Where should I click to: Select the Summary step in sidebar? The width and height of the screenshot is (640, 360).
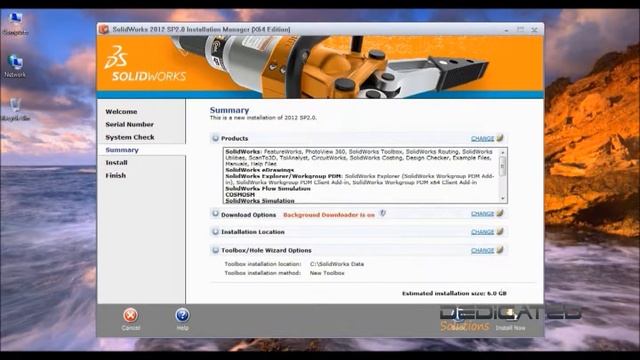click(x=122, y=150)
